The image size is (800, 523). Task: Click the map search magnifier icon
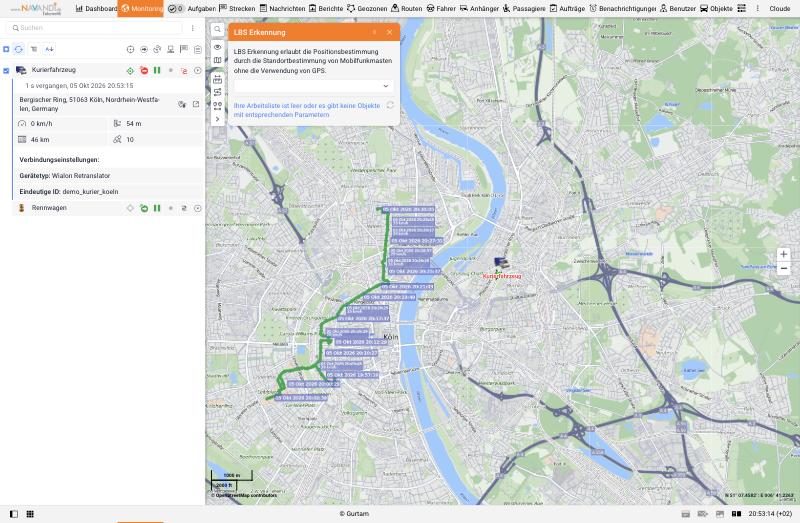click(x=217, y=30)
